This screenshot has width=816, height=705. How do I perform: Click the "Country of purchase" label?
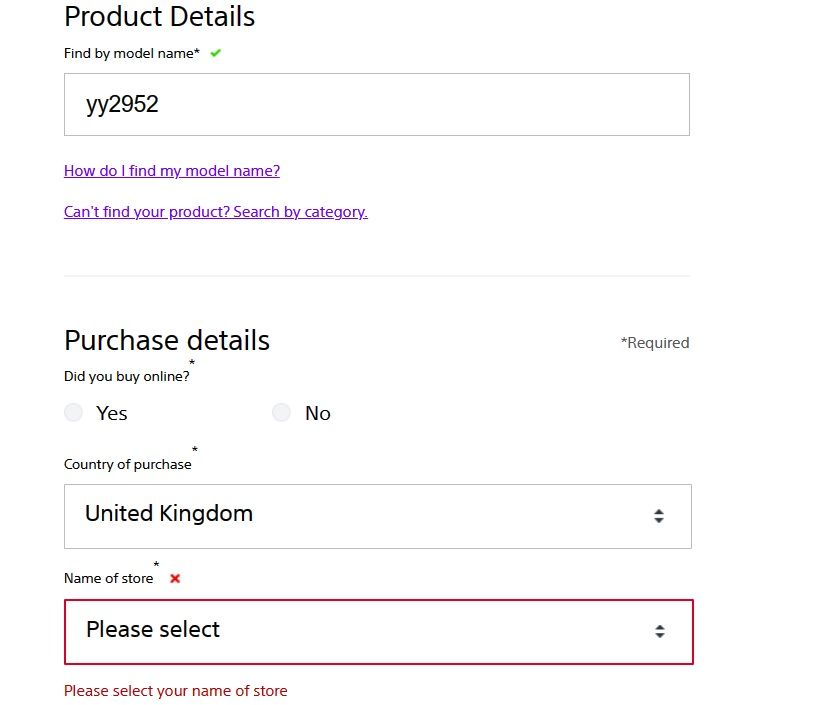pyautogui.click(x=127, y=464)
